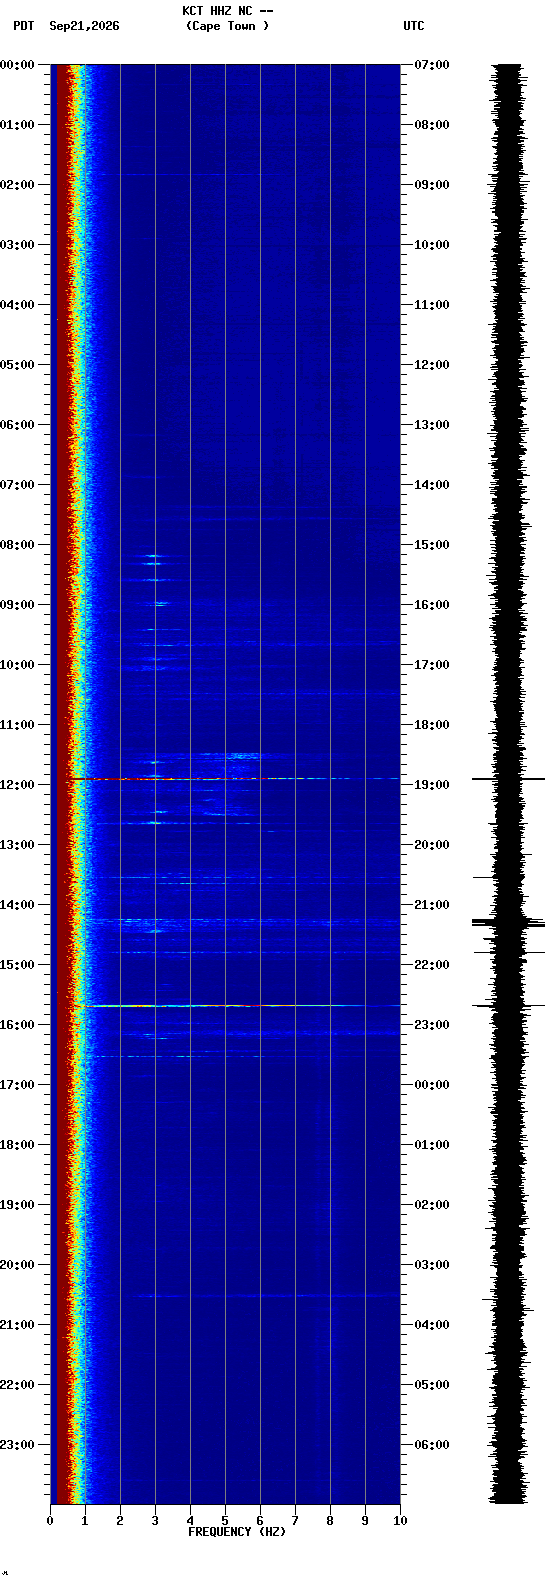Select the PDT '03:00' time label
552x1584 pixels.
(17, 245)
